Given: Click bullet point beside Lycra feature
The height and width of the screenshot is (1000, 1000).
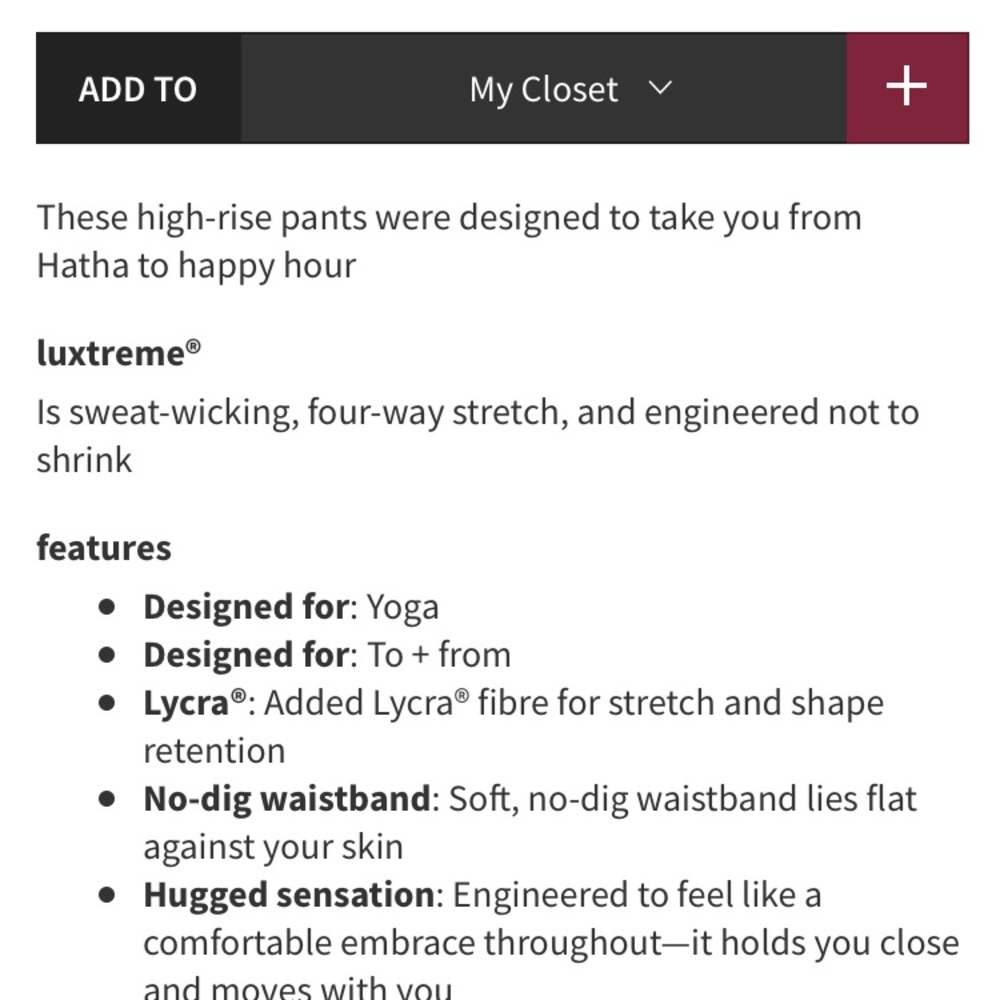Looking at the screenshot, I should (107, 703).
